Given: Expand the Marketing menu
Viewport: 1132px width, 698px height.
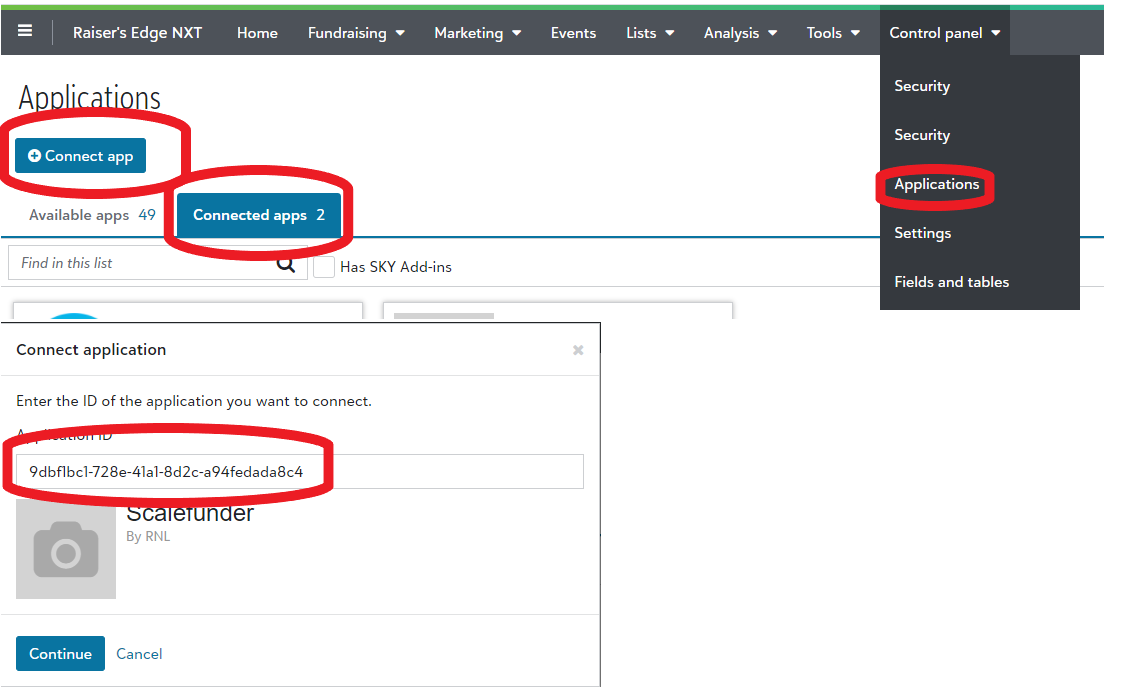Looking at the screenshot, I should pos(477,33).
